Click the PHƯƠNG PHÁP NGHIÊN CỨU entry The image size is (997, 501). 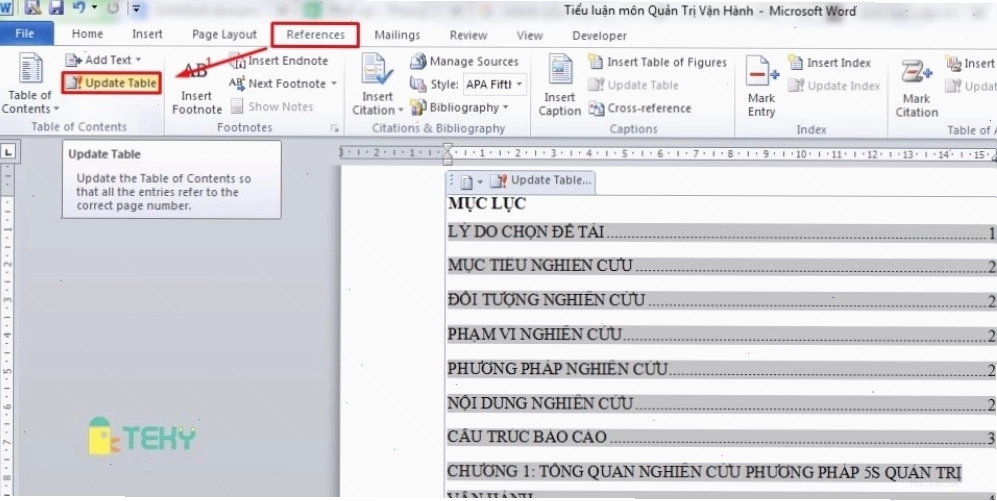722,369
